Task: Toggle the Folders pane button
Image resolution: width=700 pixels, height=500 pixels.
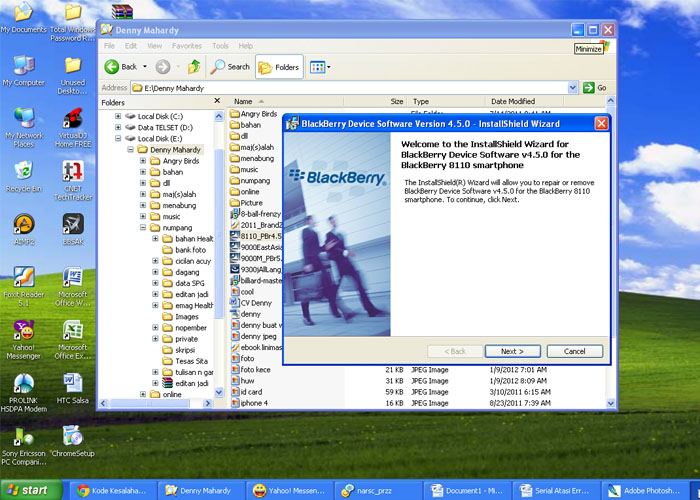Action: tap(279, 67)
